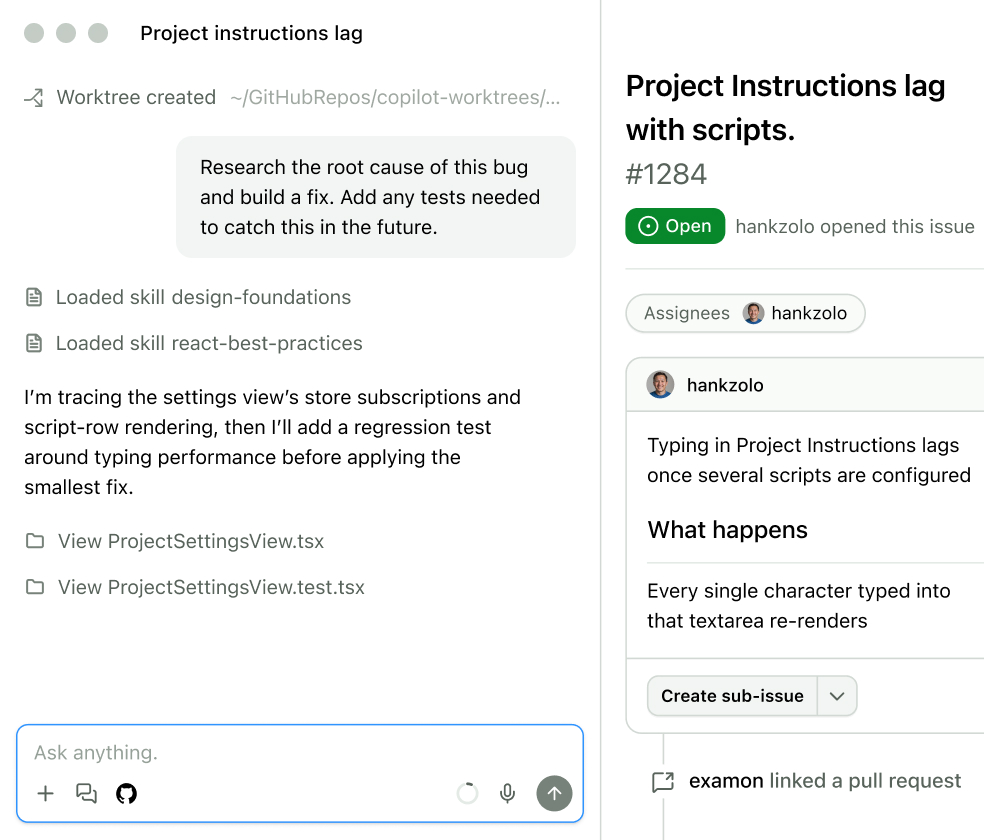Open the chat threads icon in input bar
984x840 pixels.
pos(86,794)
